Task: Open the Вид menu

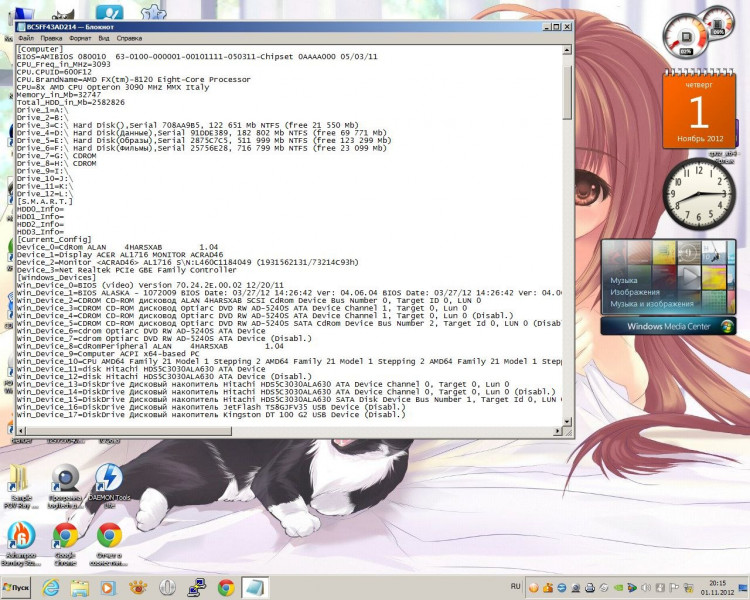Action: [104, 38]
